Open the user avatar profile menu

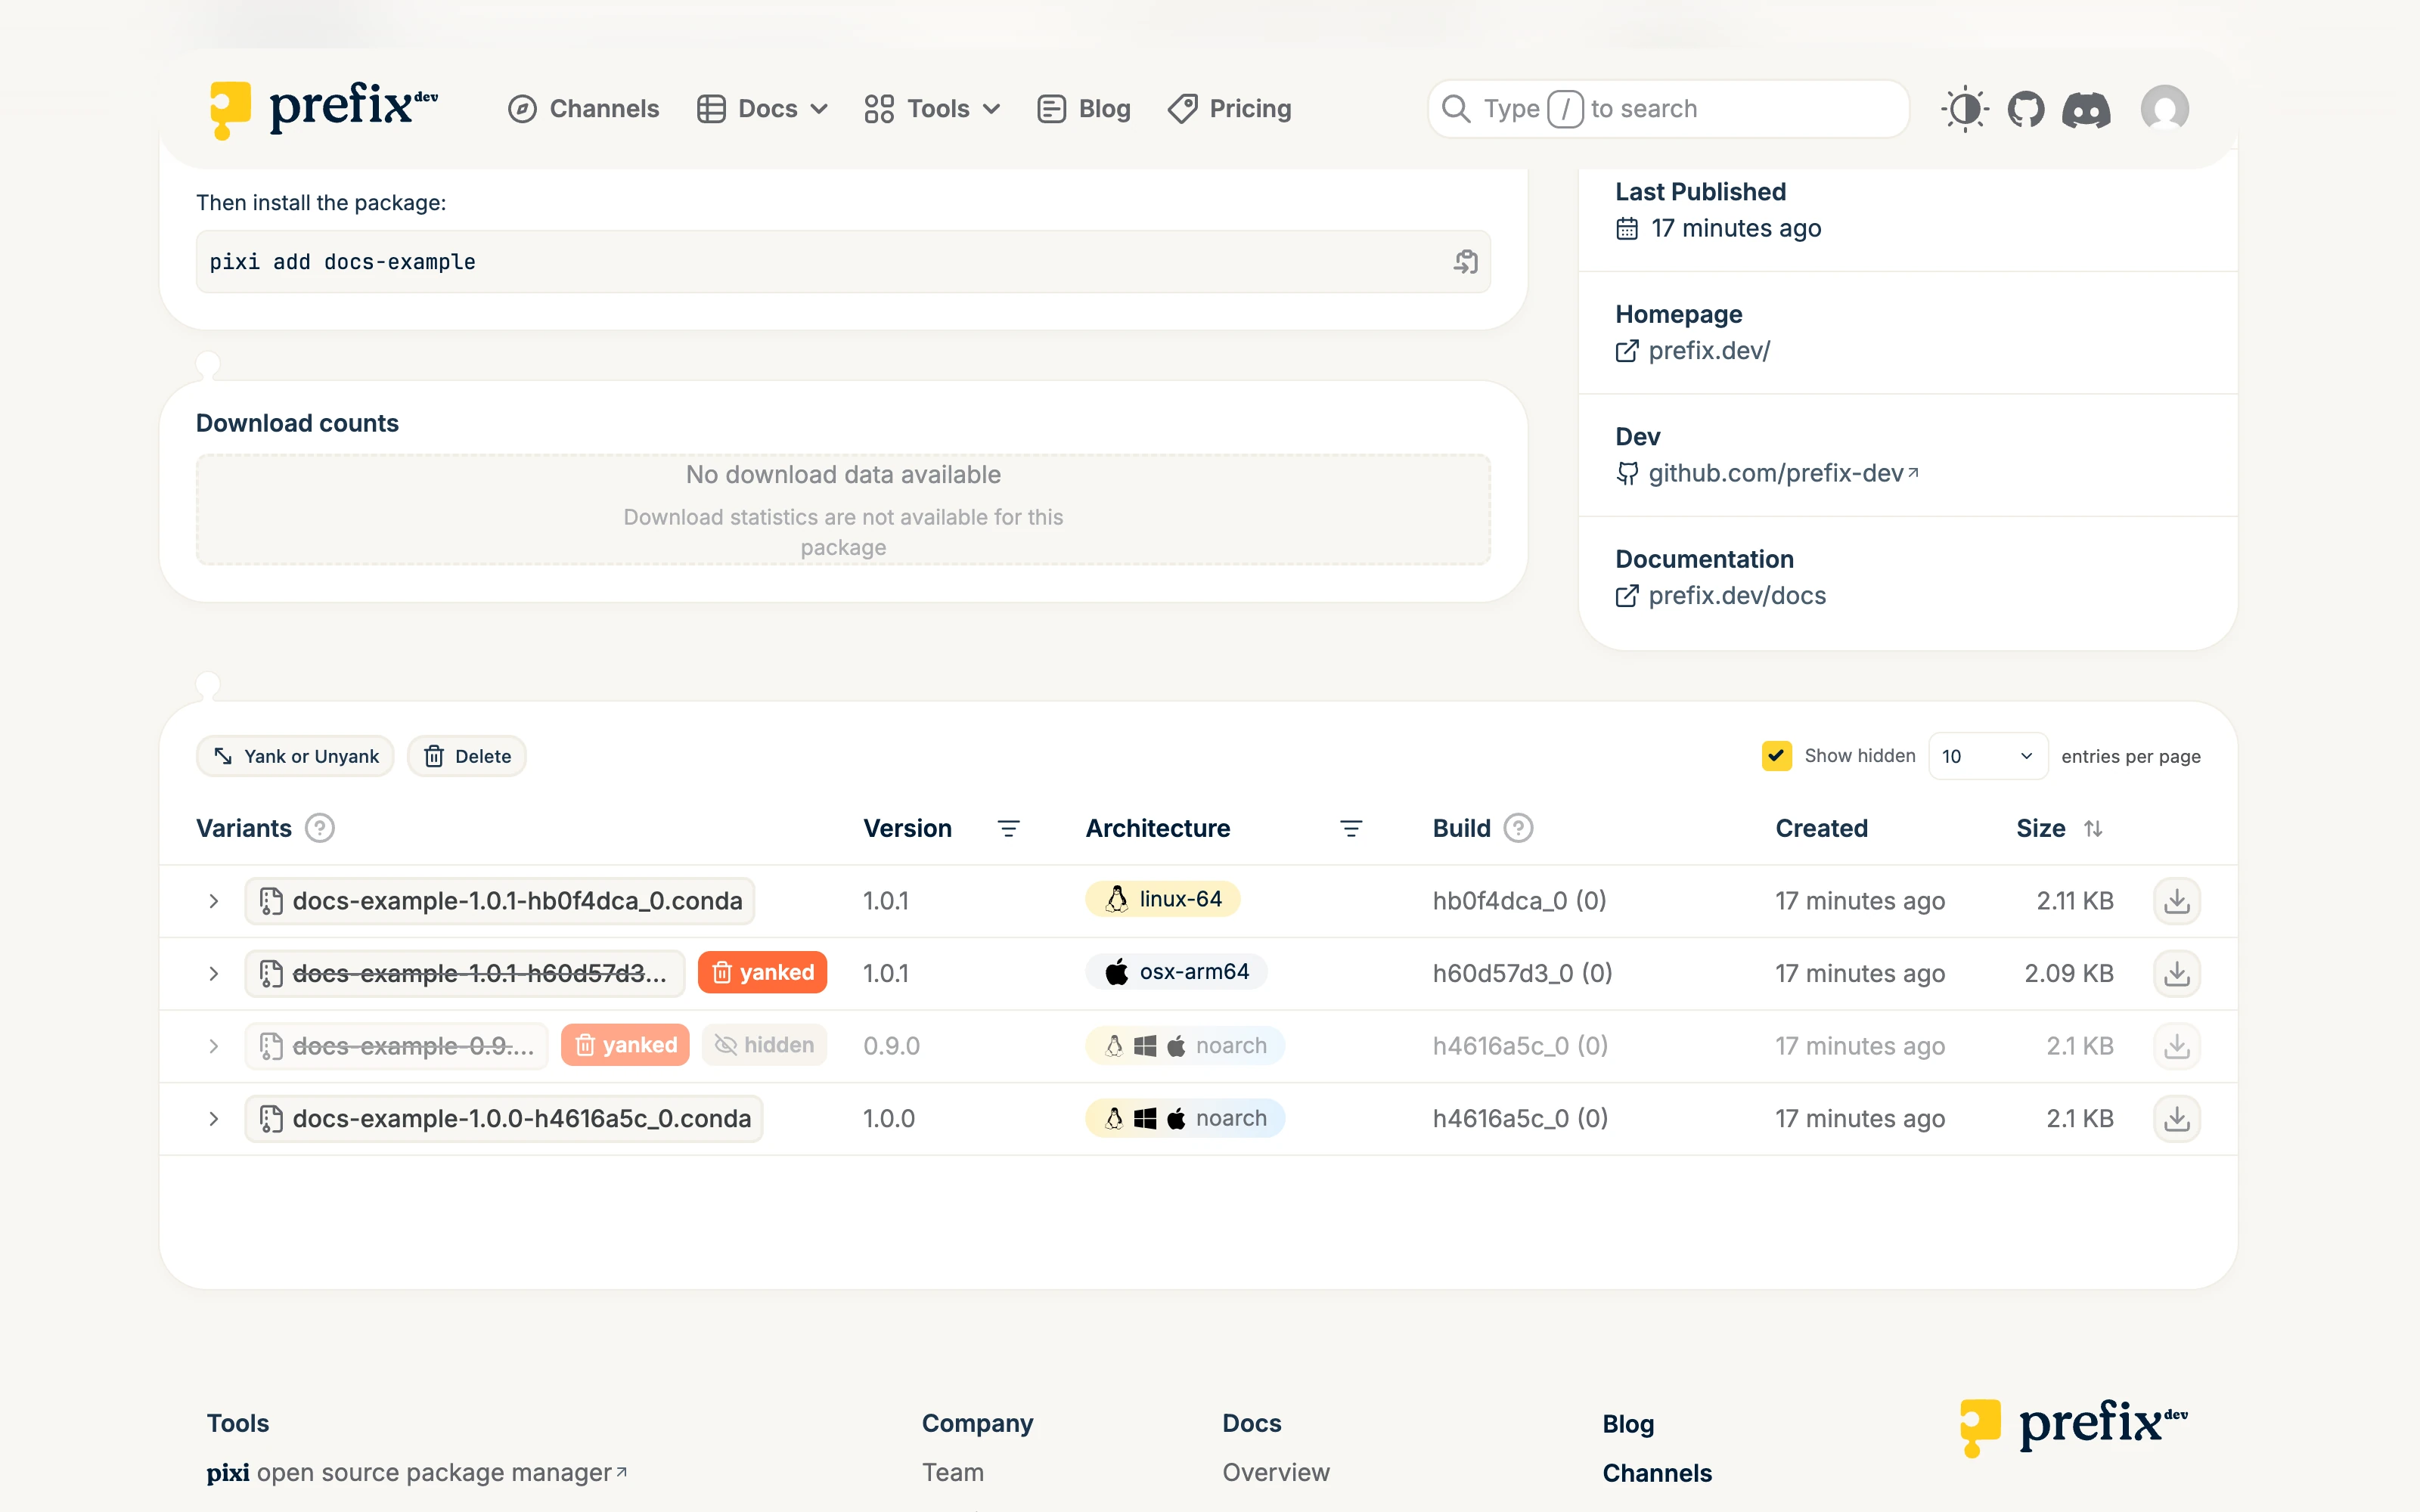(2165, 108)
